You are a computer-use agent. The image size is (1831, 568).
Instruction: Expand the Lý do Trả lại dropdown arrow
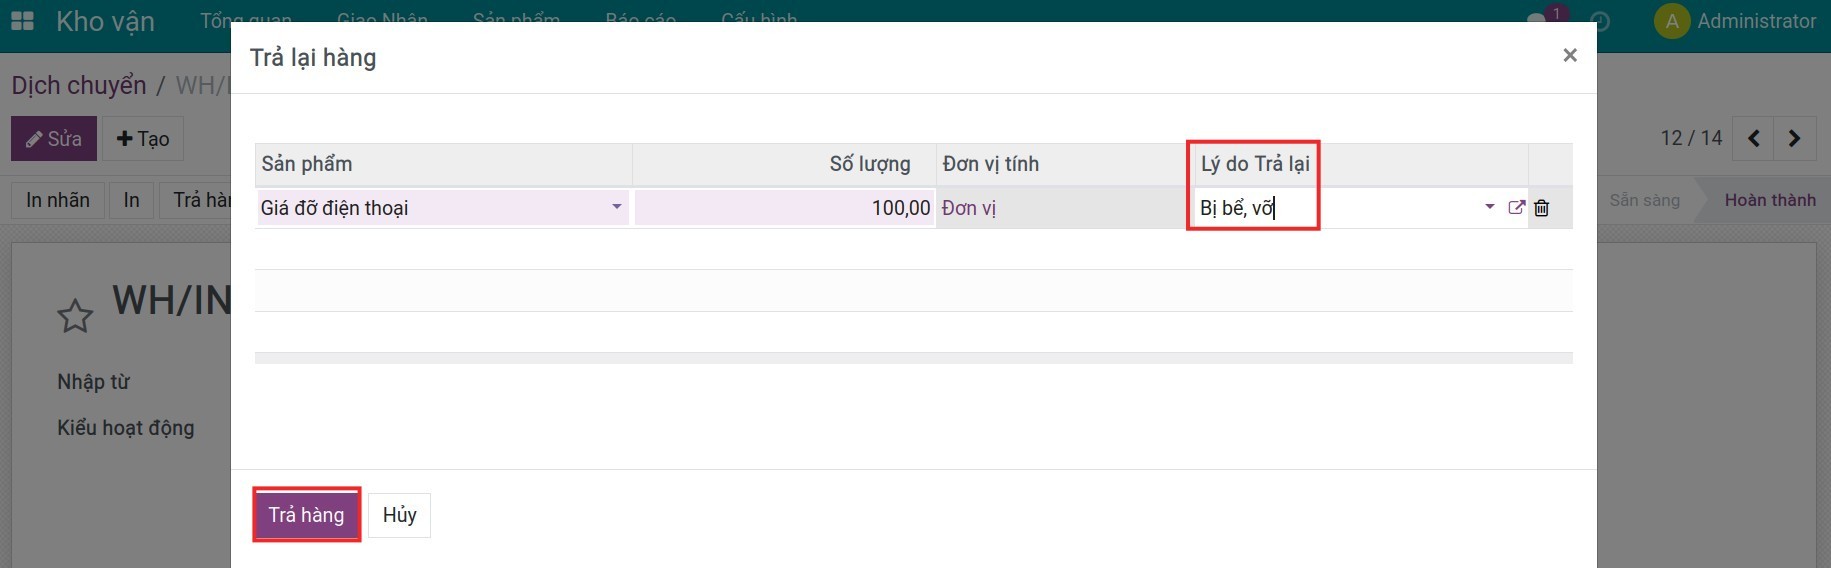point(1489,207)
